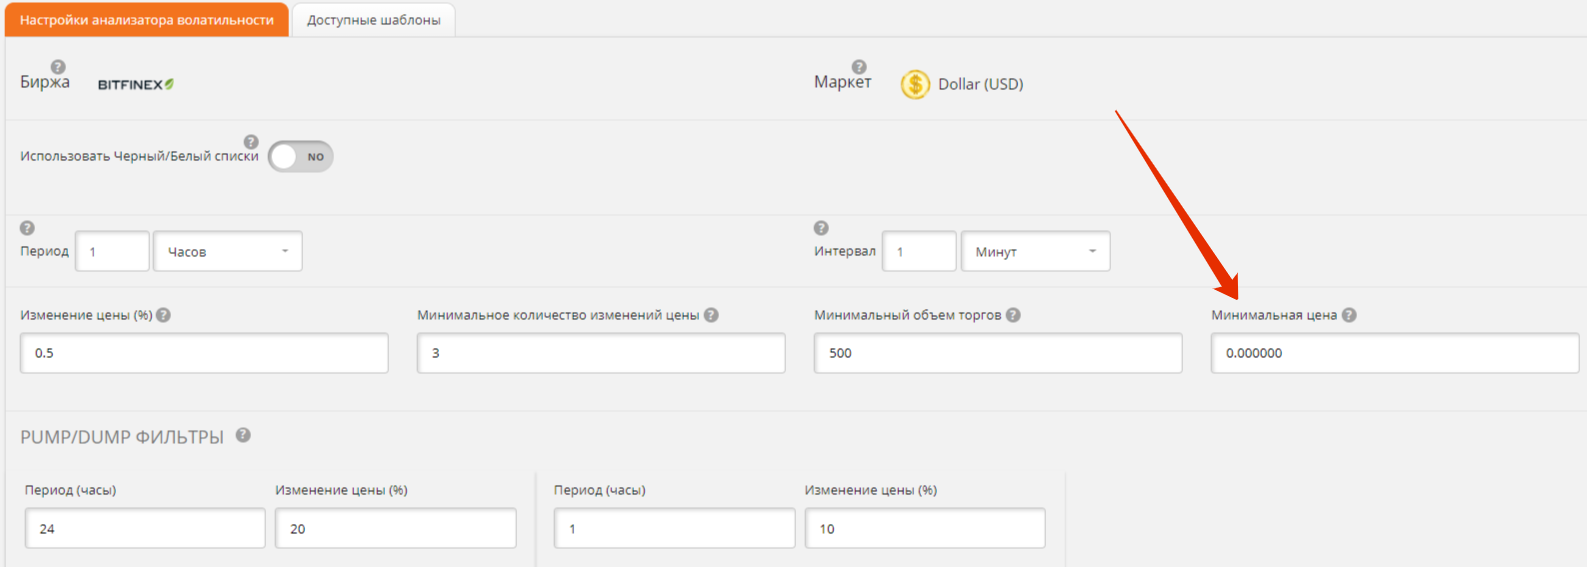
Task: Open the Минут interval unit dropdown
Action: [1035, 251]
